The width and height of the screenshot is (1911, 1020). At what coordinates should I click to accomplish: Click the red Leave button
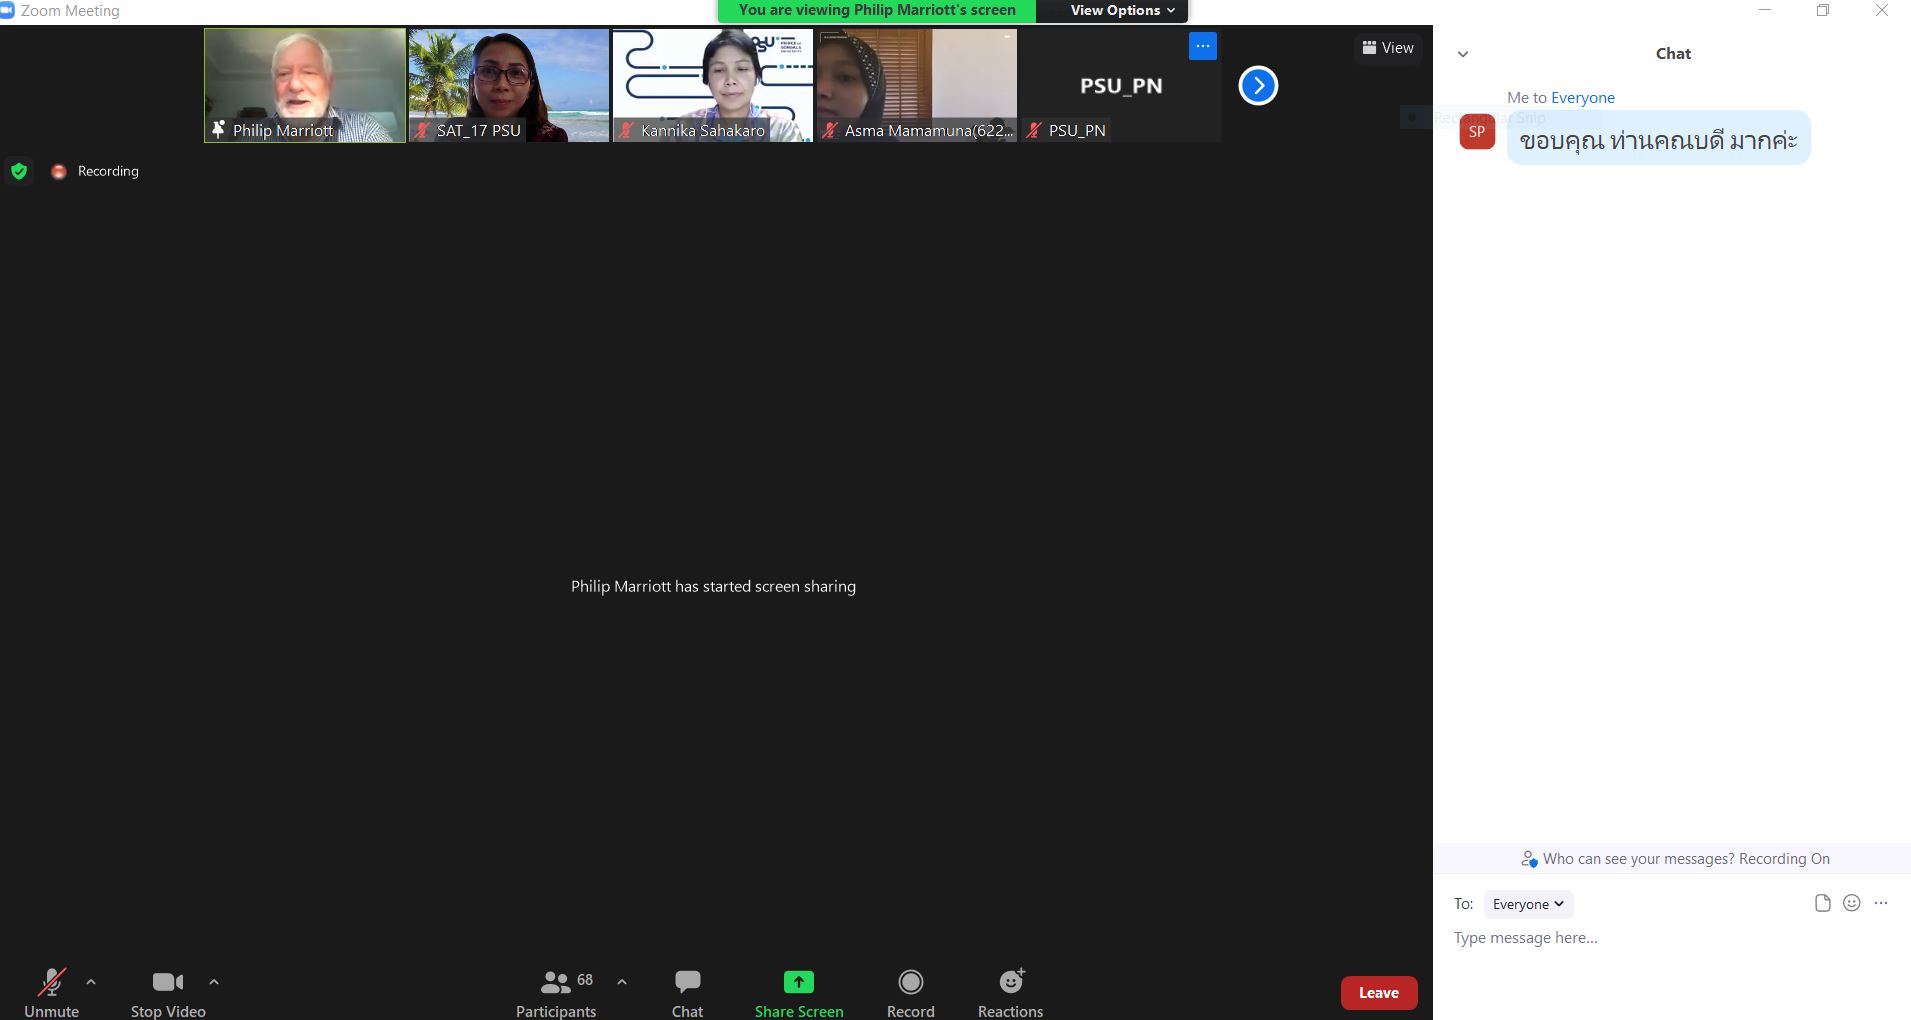[x=1378, y=993]
